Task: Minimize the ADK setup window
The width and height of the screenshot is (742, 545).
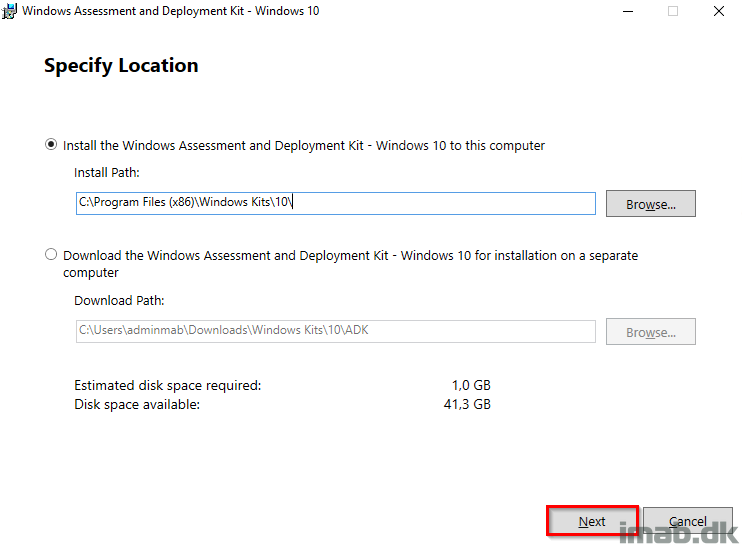Action: point(628,11)
